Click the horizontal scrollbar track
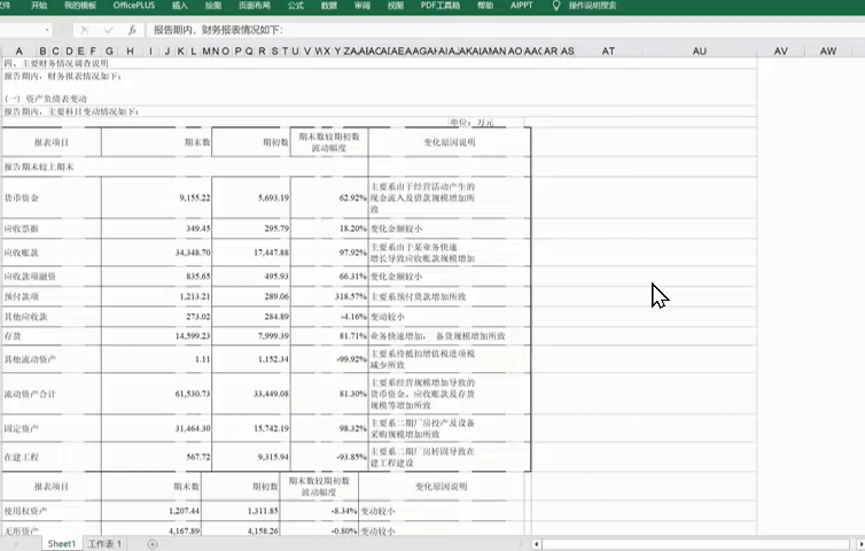The height and width of the screenshot is (551, 865). click(x=698, y=544)
